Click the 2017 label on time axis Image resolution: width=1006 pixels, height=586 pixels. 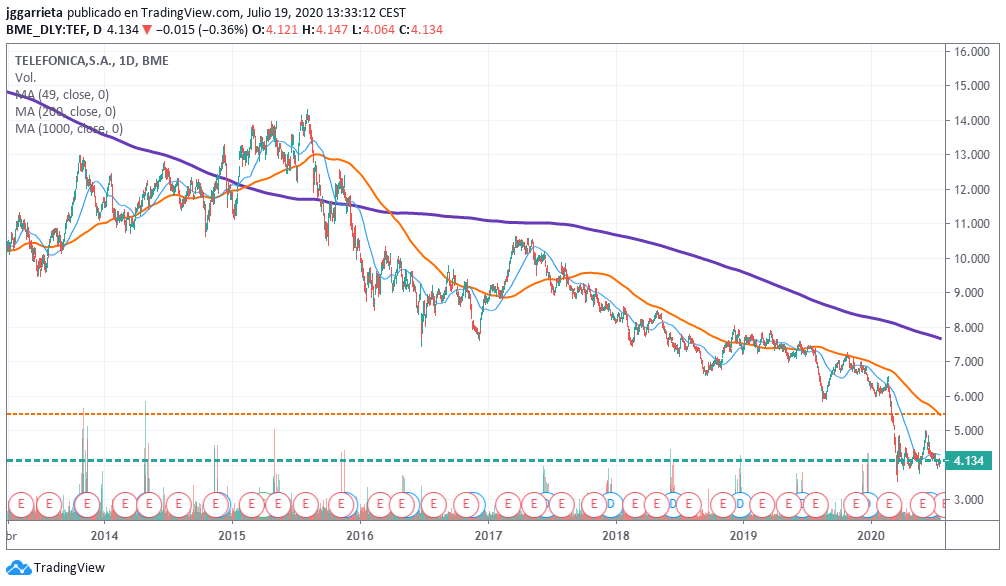(x=488, y=536)
